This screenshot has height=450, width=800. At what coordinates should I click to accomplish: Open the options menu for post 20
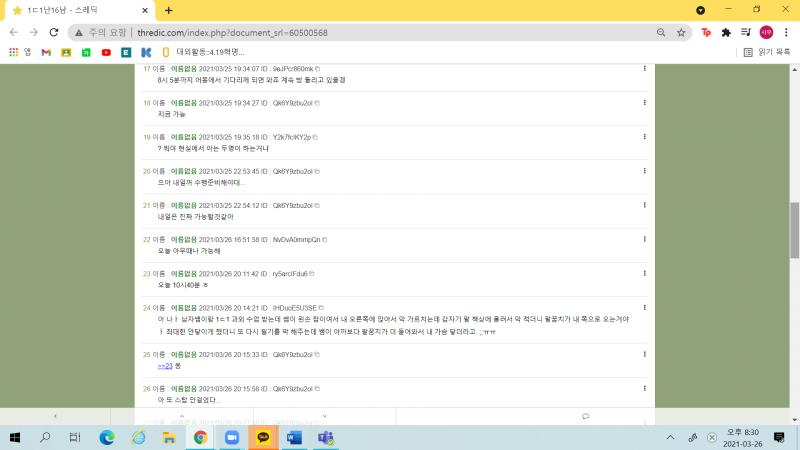click(644, 171)
